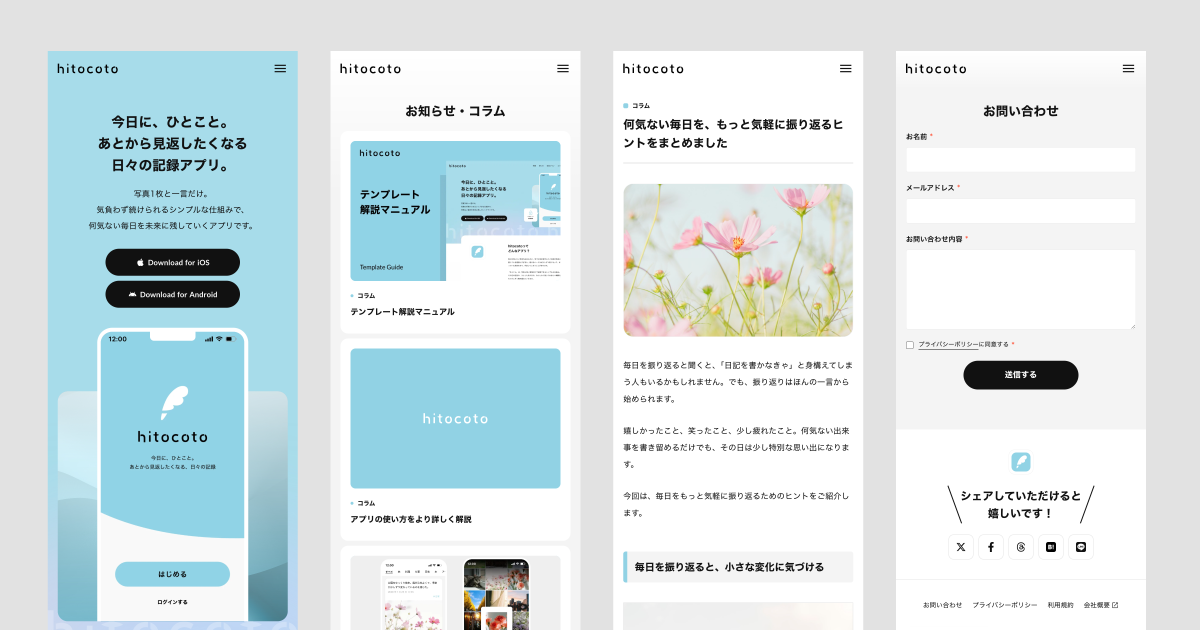Tap はじめる button in phone mockup
This screenshot has width=1200, height=630.
coord(173,574)
